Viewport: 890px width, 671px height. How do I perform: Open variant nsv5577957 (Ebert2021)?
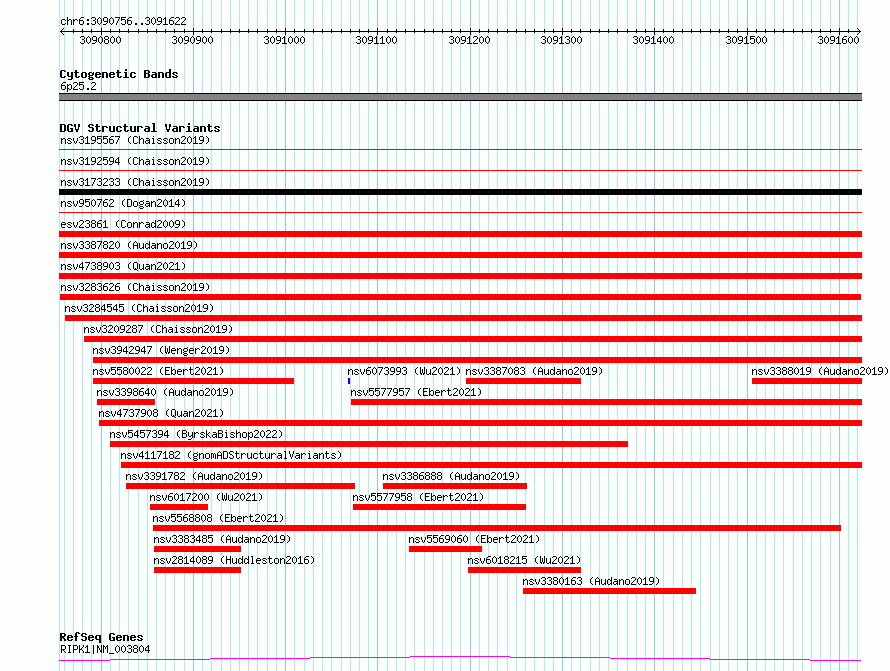[416, 392]
